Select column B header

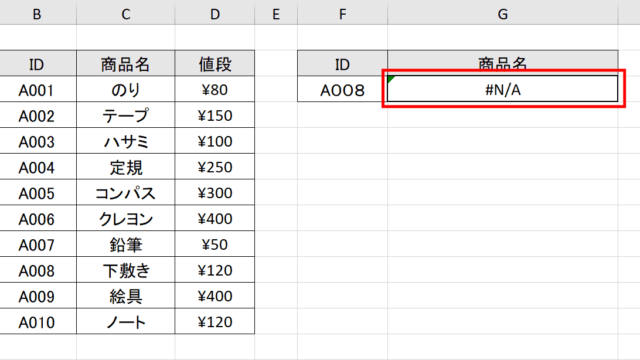(x=37, y=14)
